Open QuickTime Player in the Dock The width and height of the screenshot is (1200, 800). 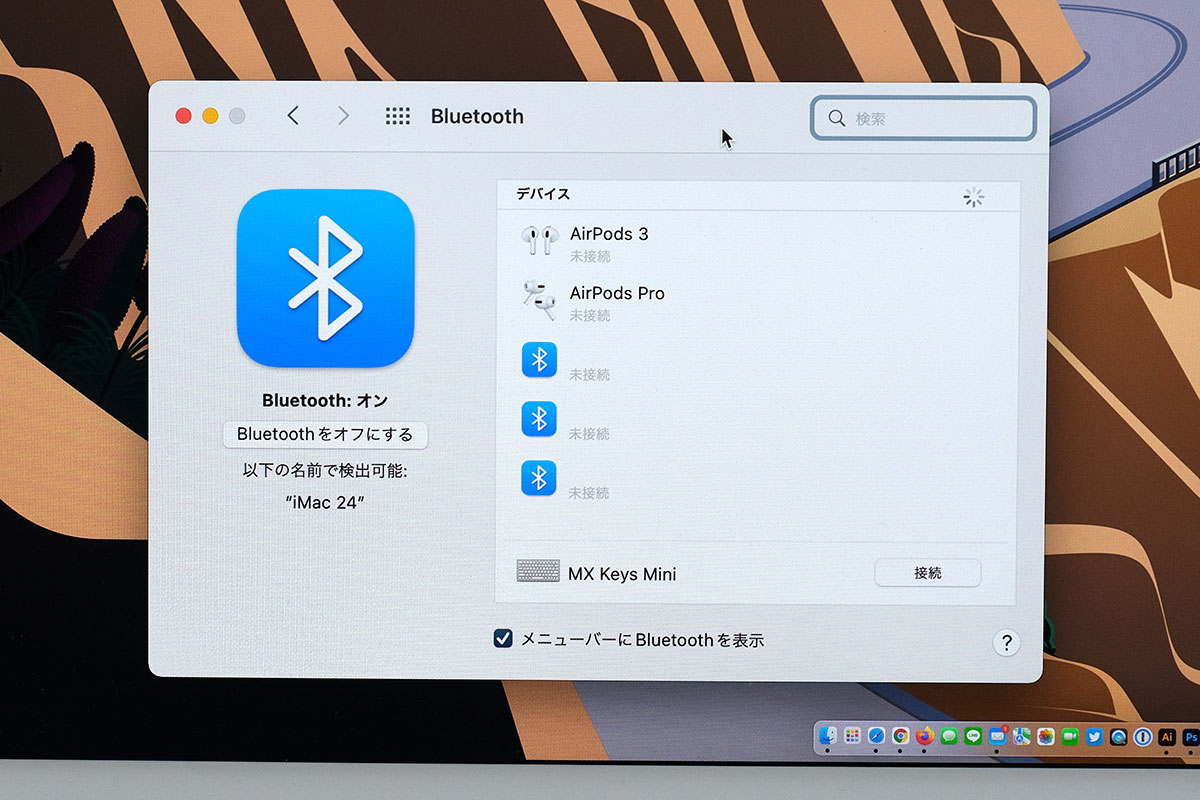1118,736
